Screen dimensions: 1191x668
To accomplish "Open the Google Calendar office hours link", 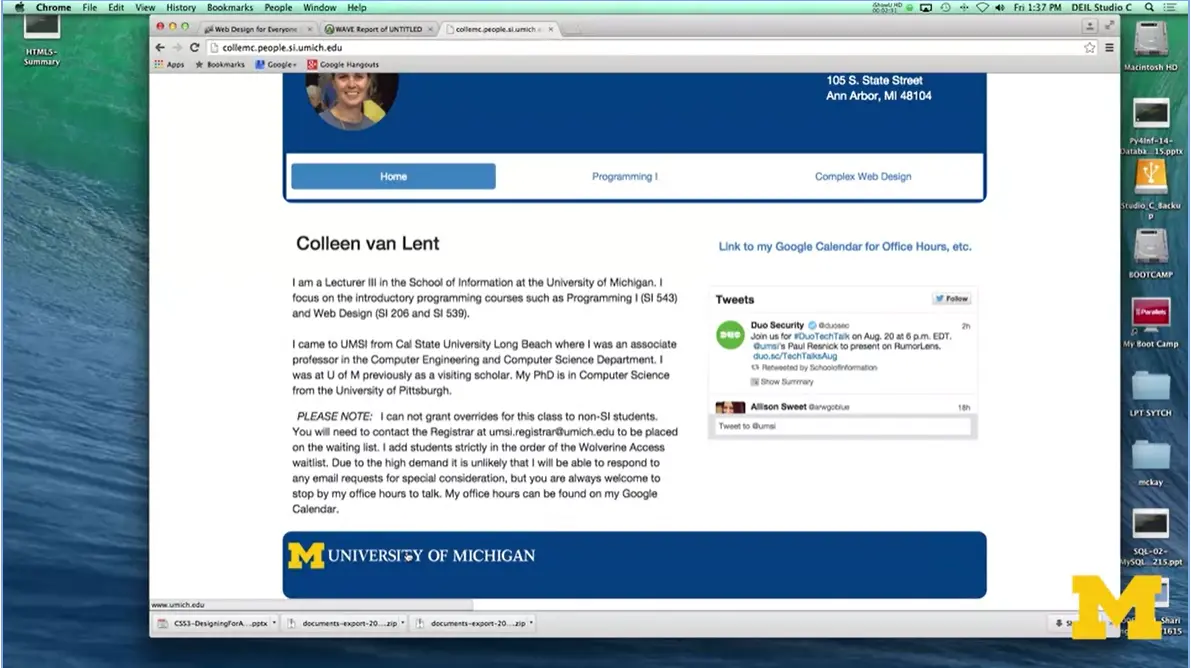I will 844,246.
